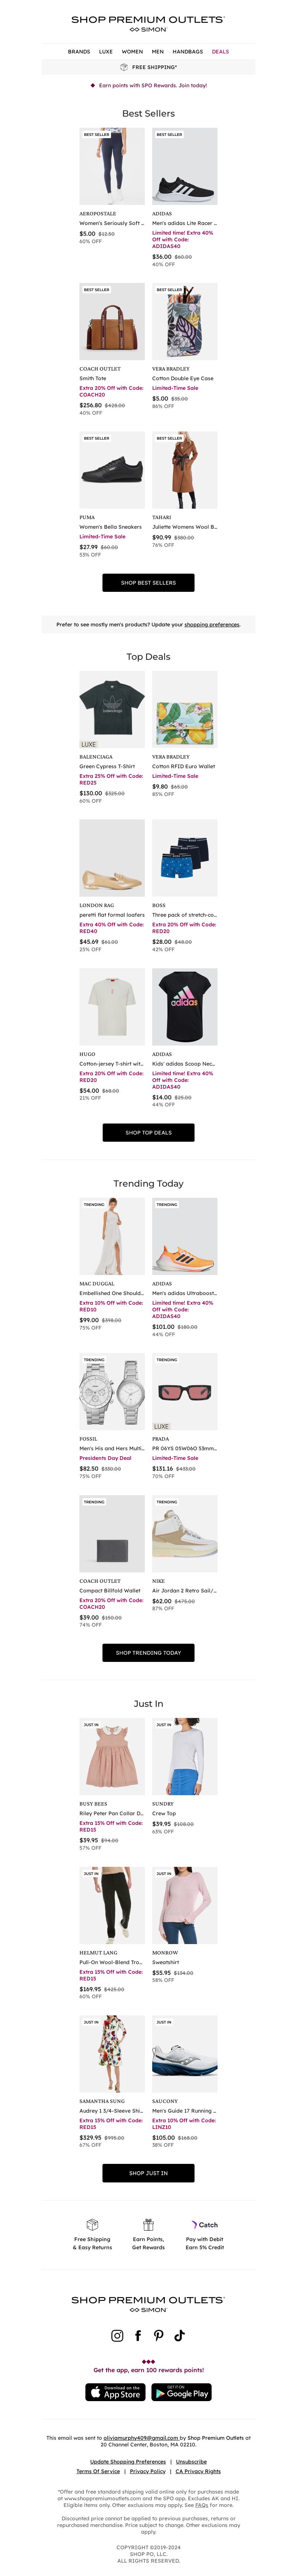This screenshot has height=2576, width=297.
Task: Click the Free Shipping box icon
Action: (92, 2224)
